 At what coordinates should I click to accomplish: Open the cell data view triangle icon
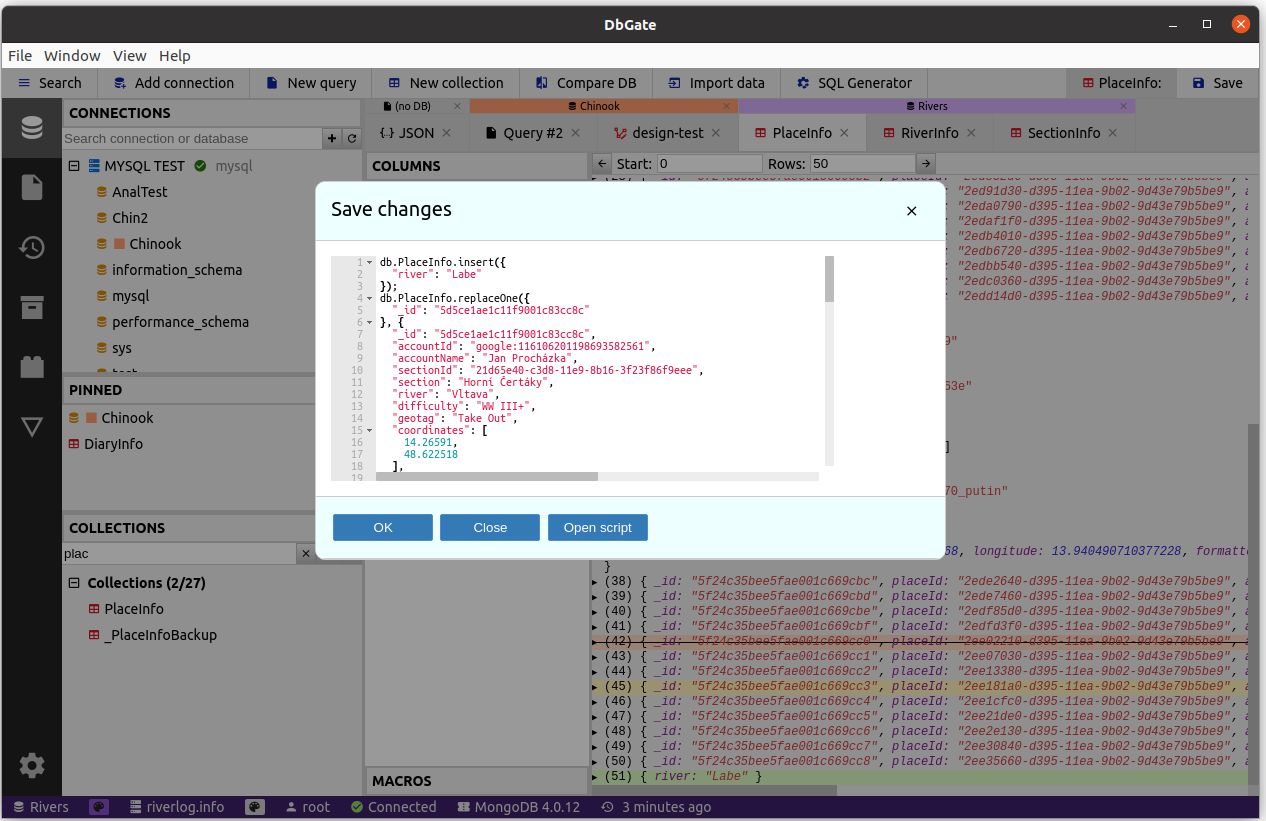(x=32, y=427)
